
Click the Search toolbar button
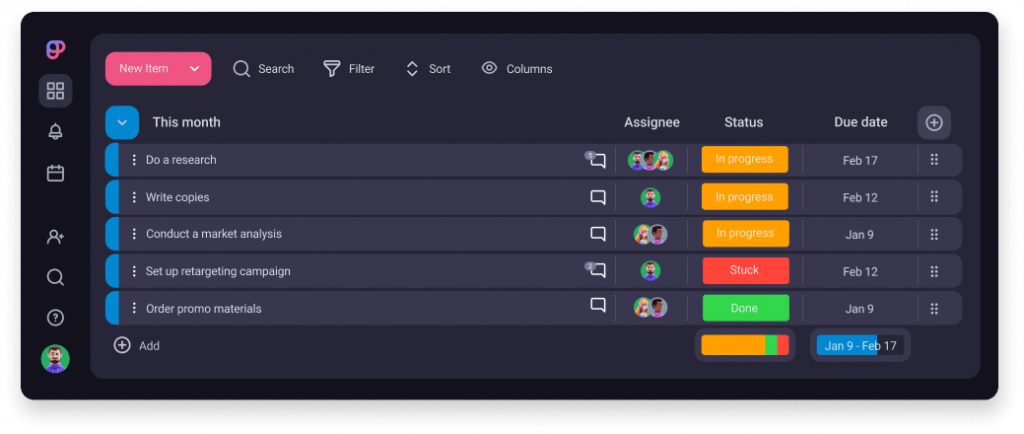(263, 69)
